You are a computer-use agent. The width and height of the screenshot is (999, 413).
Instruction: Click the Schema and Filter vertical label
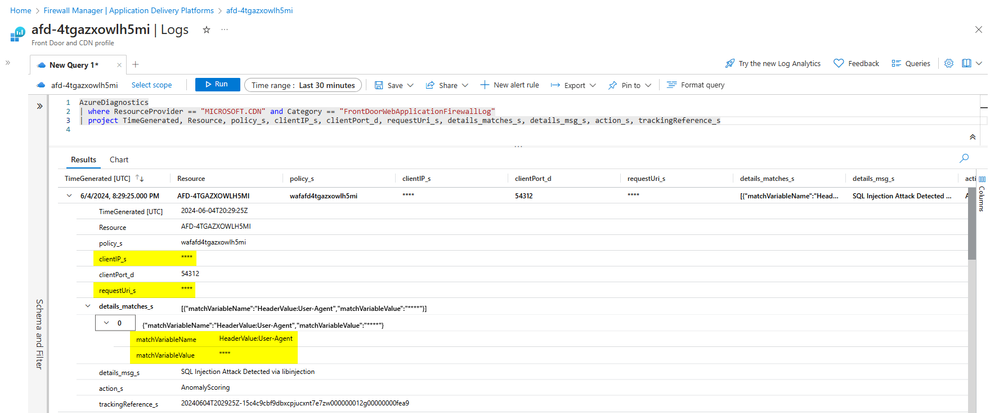click(40, 334)
